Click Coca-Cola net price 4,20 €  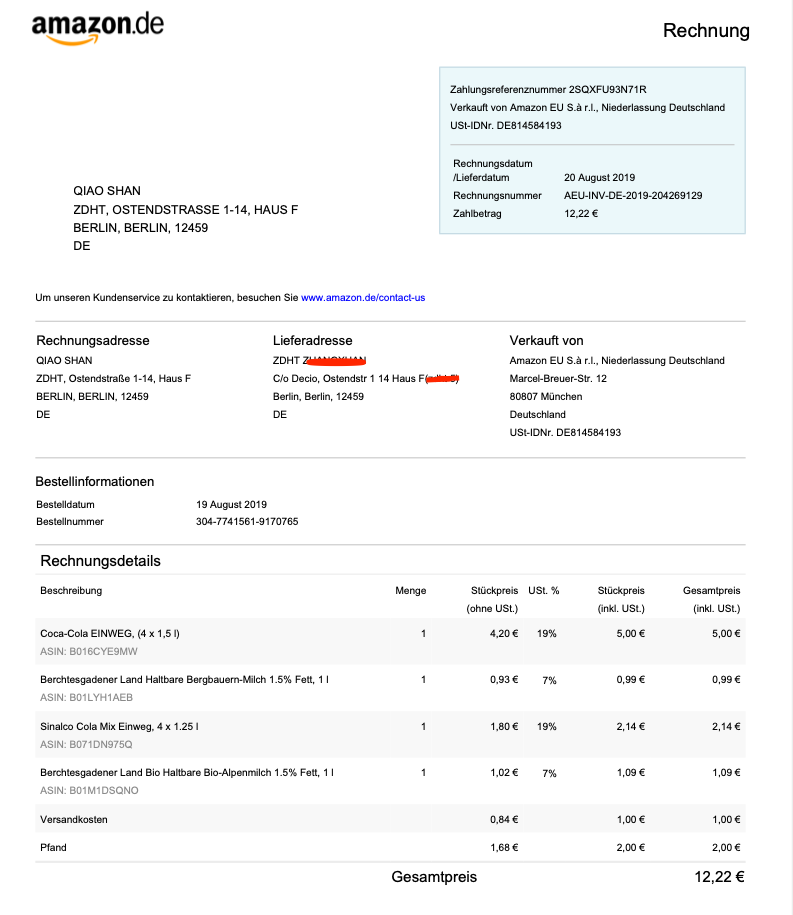(x=504, y=634)
